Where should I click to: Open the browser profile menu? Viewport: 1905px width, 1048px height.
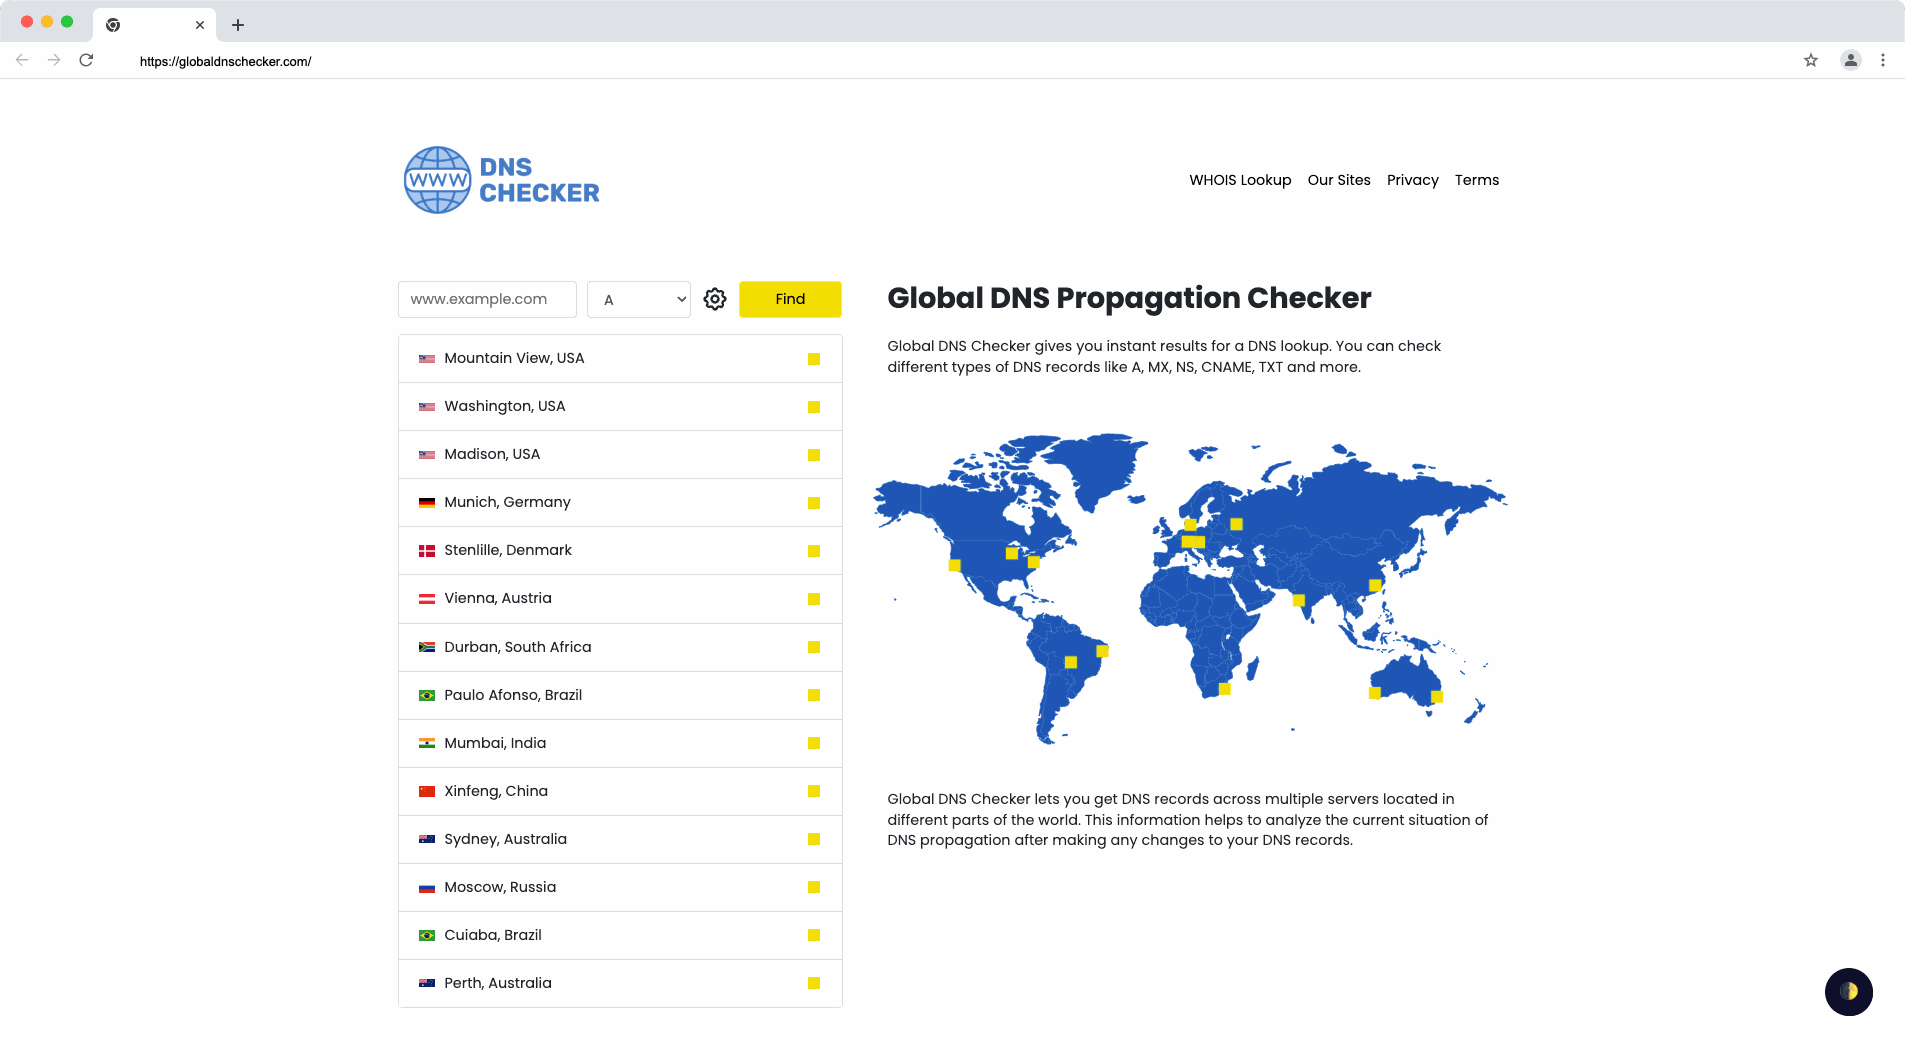1849,60
